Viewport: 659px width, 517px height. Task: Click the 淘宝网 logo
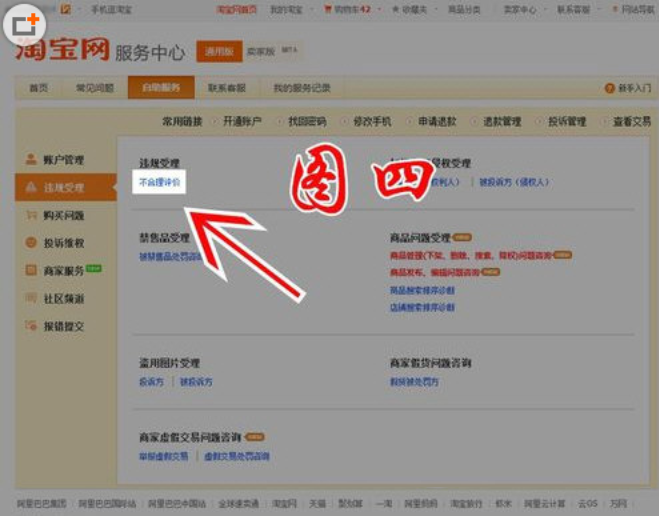(63, 50)
